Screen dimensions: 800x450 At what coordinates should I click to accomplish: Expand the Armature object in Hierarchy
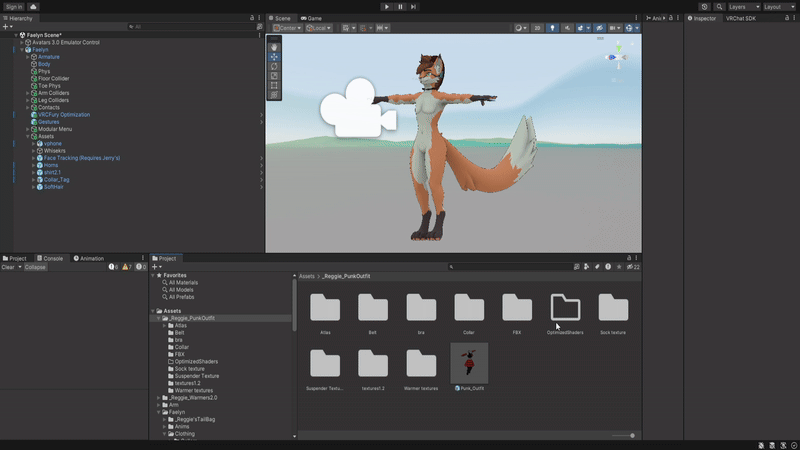coord(27,57)
